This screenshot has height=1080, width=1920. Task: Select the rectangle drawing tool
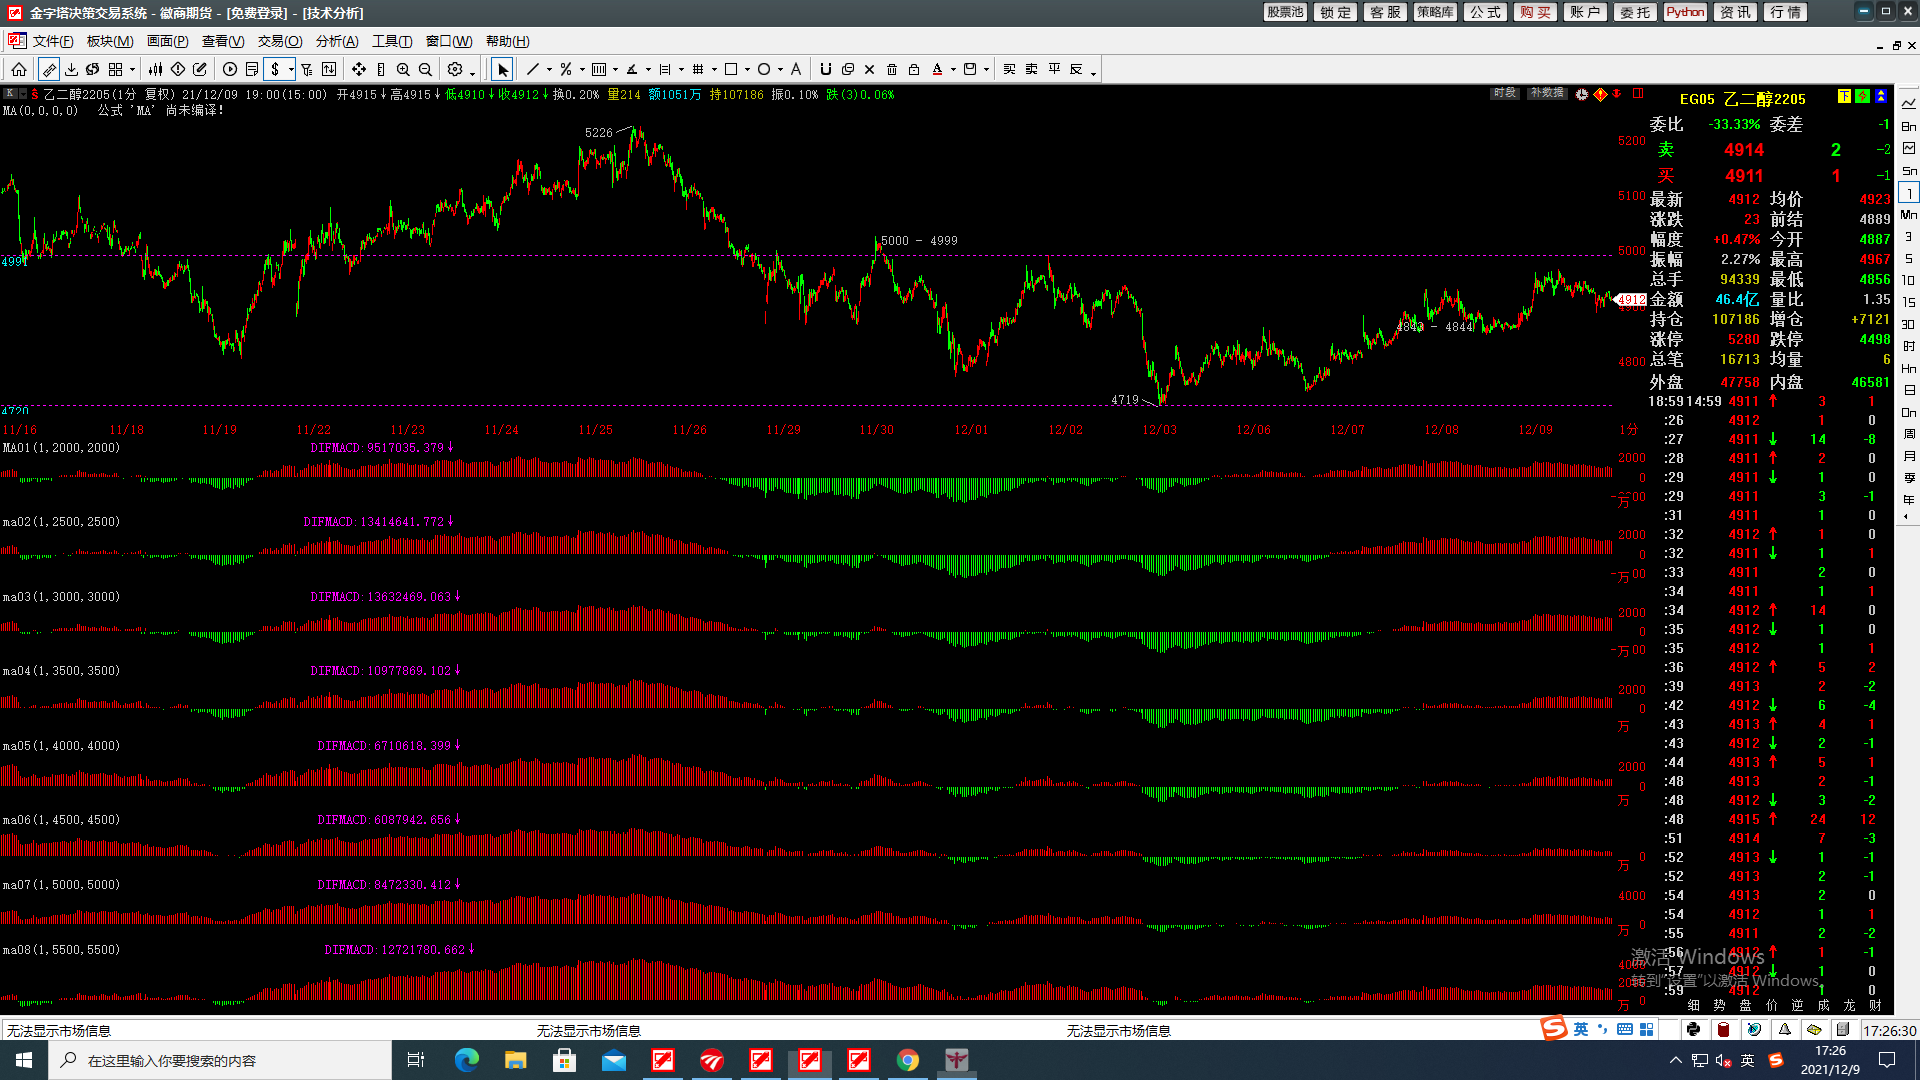(731, 69)
